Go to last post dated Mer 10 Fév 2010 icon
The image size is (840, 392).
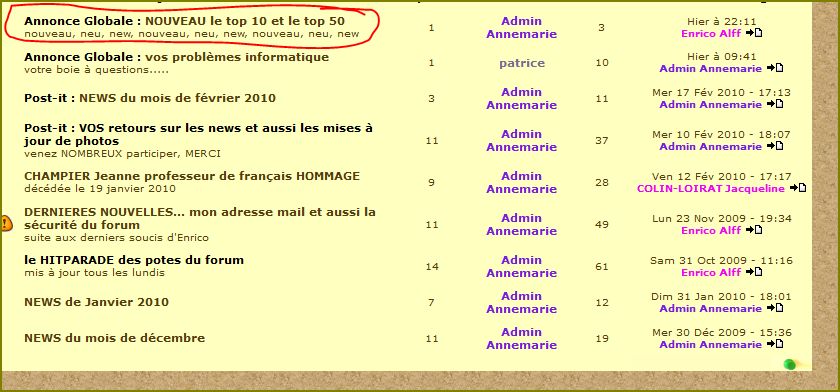tap(775, 146)
